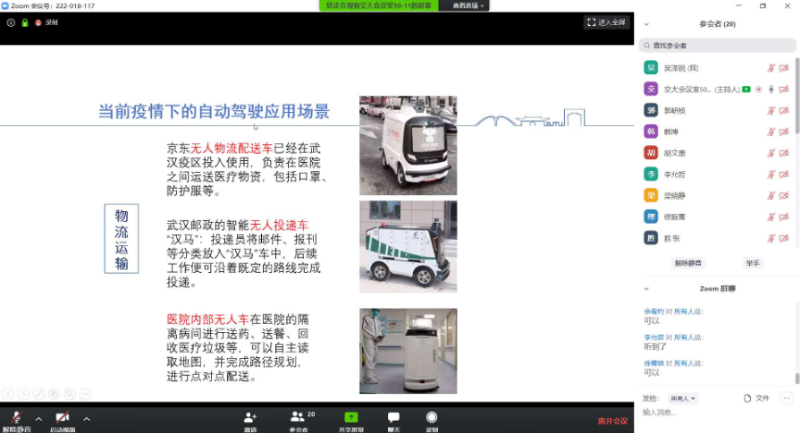Unmute microphone with 解除静音 in the toolbar
Screen dimensions: 800x433
tap(16, 421)
